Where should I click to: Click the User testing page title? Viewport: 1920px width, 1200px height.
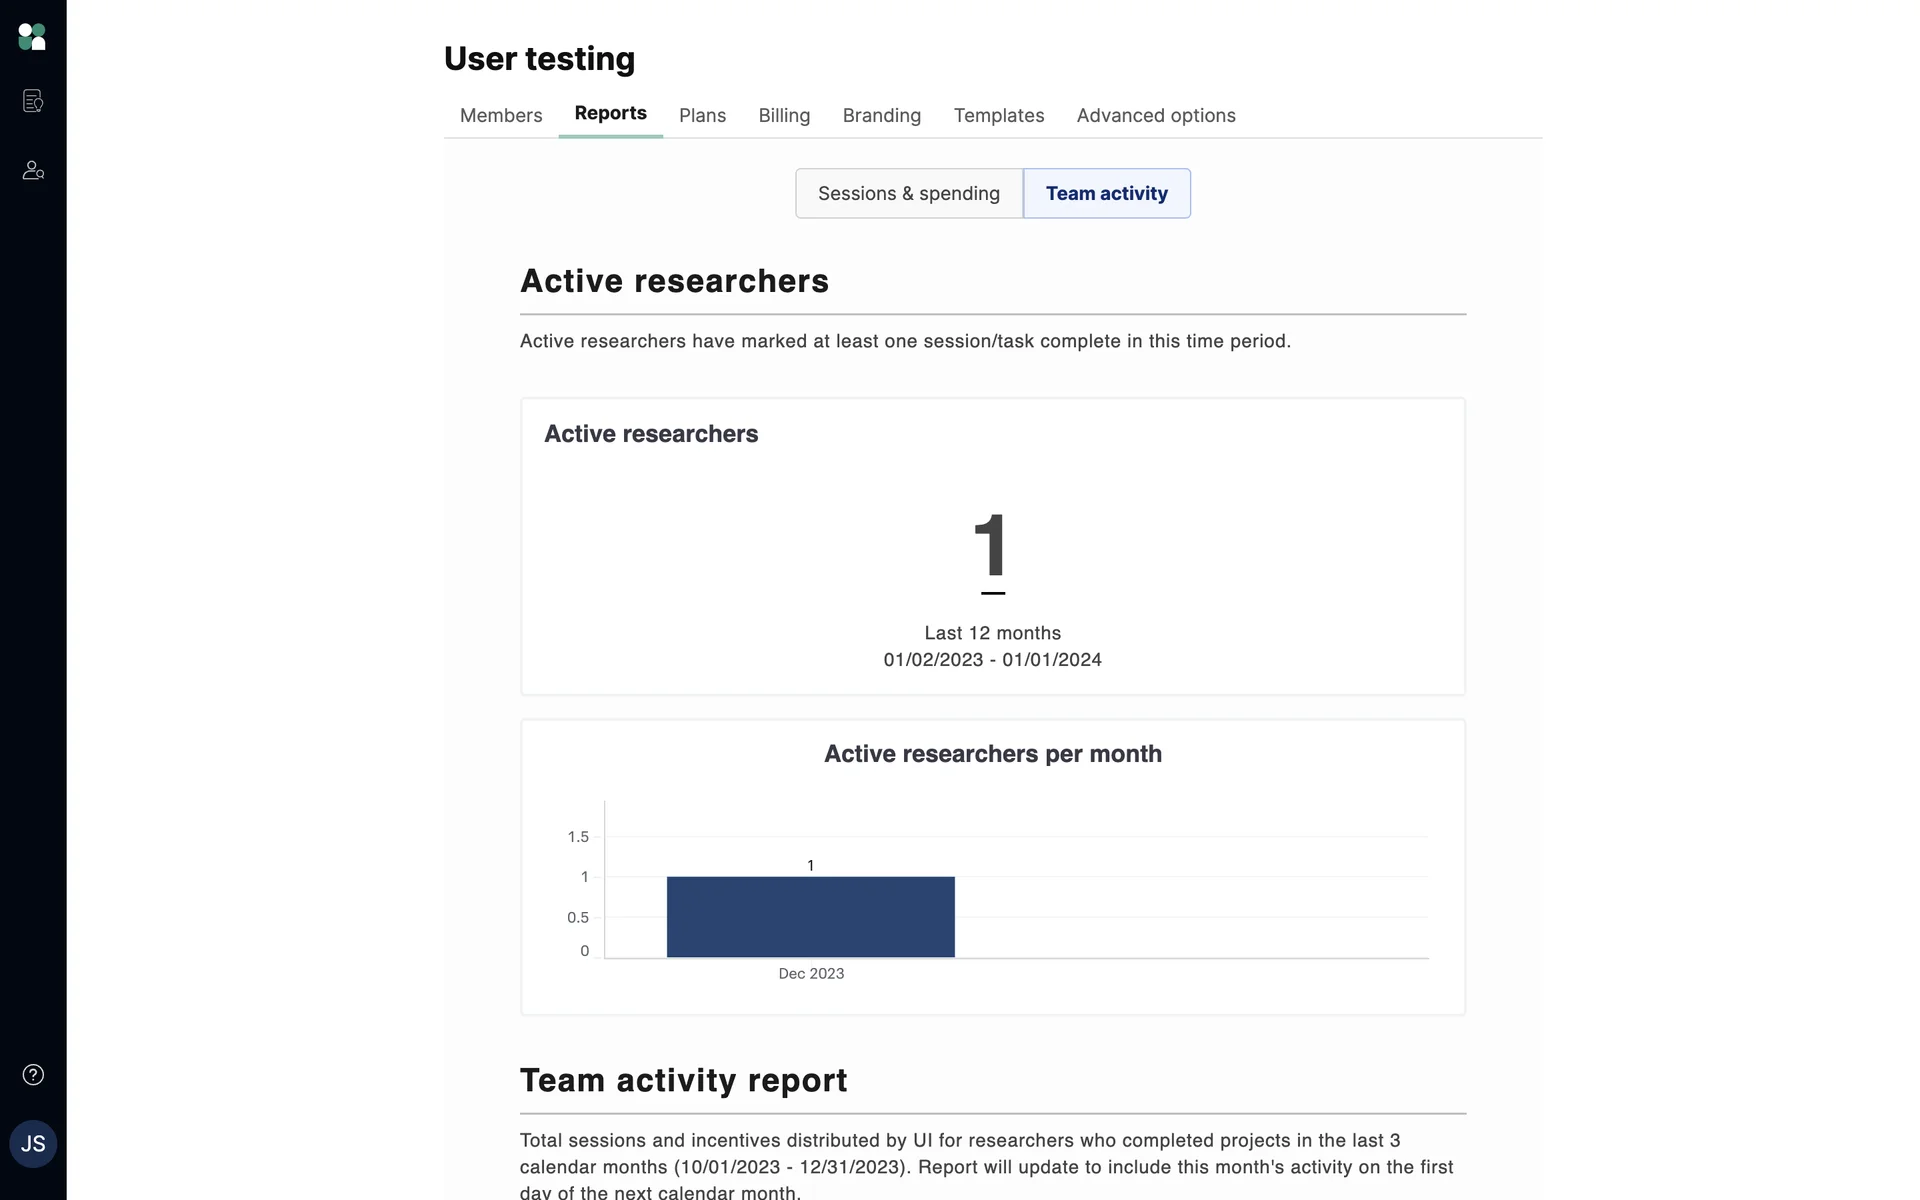coord(539,59)
